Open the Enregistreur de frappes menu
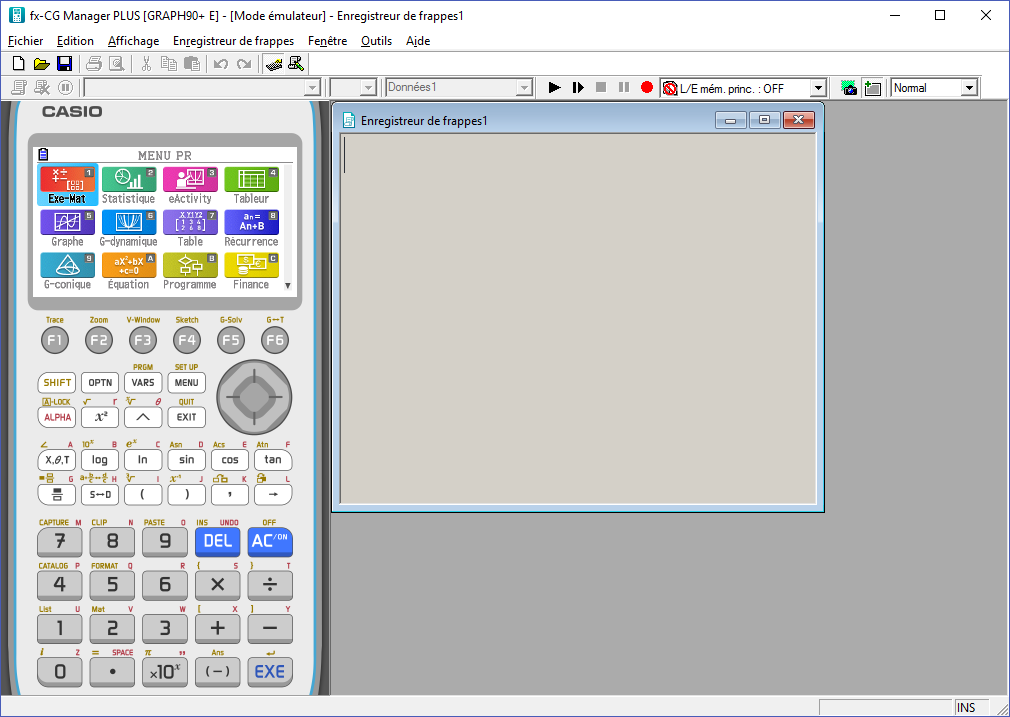 pos(233,41)
